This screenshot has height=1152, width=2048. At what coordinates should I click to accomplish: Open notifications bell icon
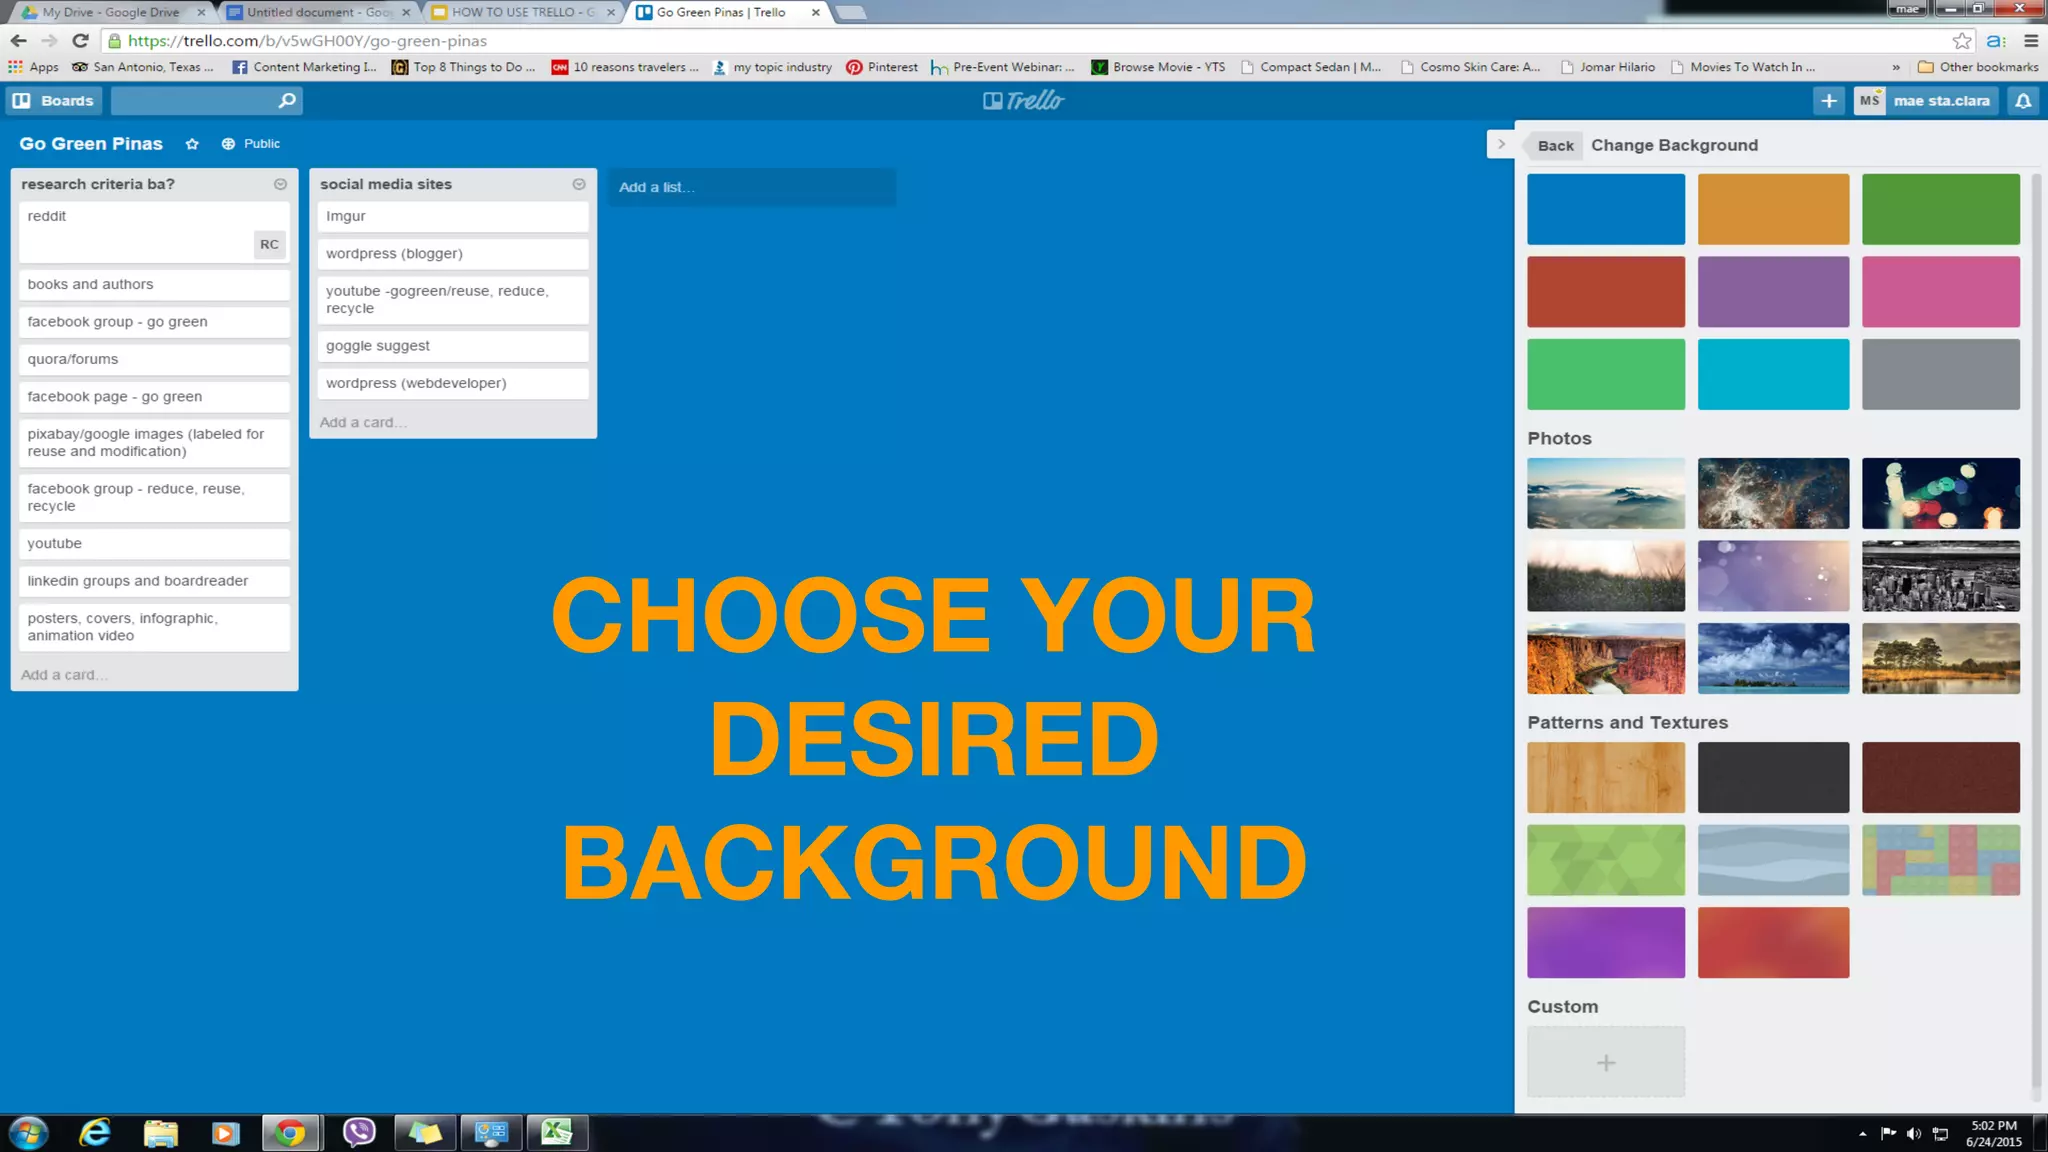2023,100
